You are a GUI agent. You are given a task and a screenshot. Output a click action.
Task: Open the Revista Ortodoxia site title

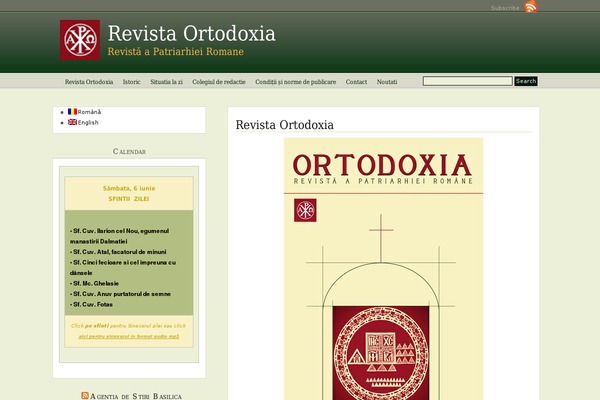click(x=191, y=33)
